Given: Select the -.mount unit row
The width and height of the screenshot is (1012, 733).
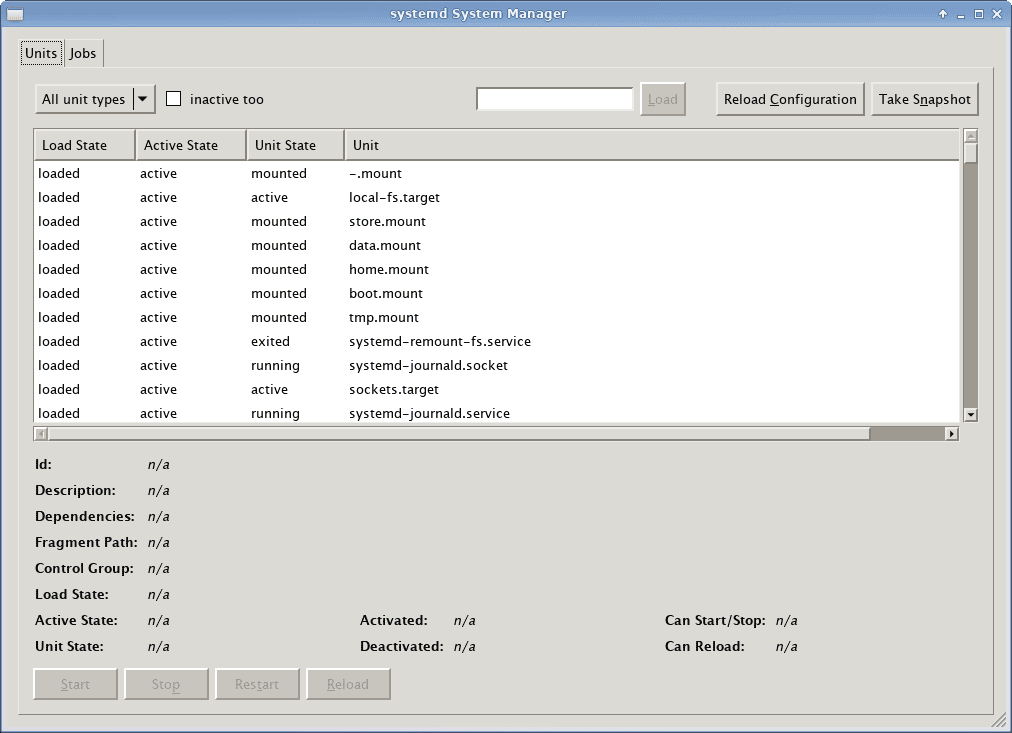Looking at the screenshot, I should pos(496,174).
